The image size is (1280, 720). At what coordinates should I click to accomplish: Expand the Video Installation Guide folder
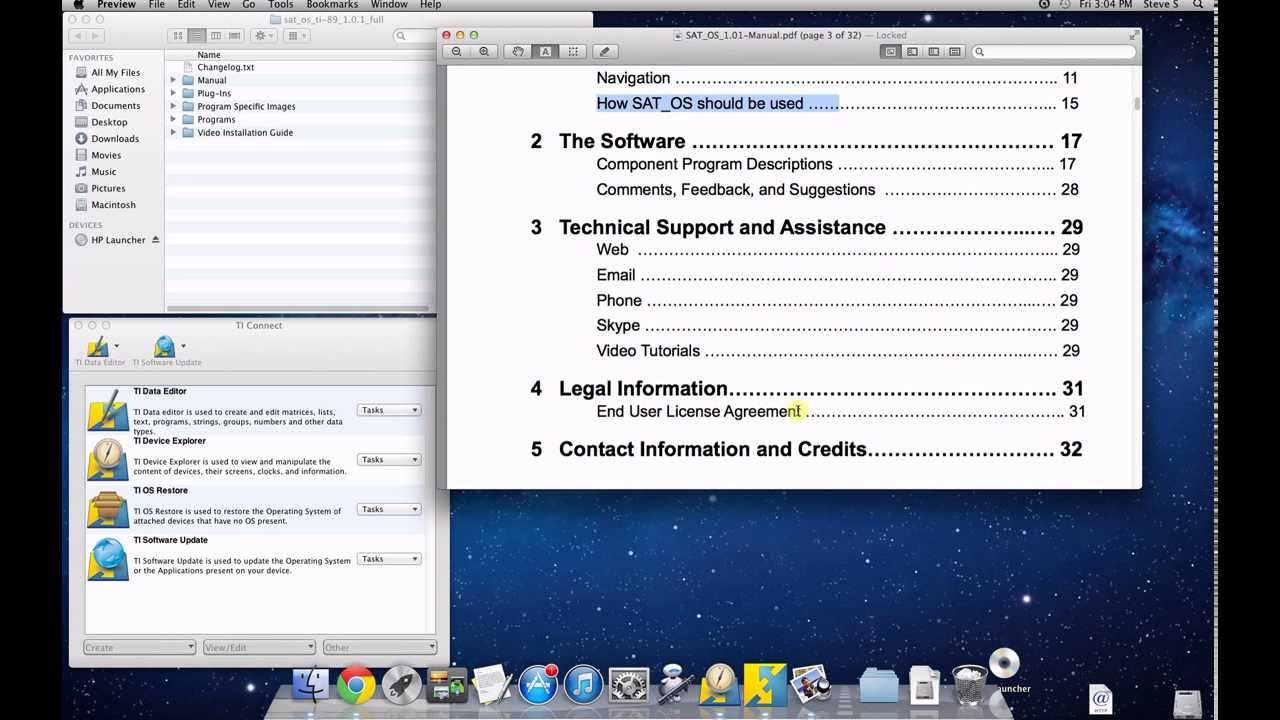[x=173, y=132]
